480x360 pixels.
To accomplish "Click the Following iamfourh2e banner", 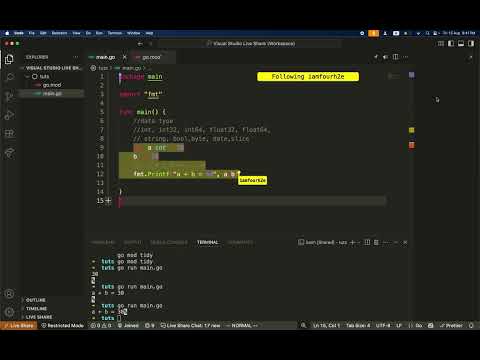I will pyautogui.click(x=308, y=77).
